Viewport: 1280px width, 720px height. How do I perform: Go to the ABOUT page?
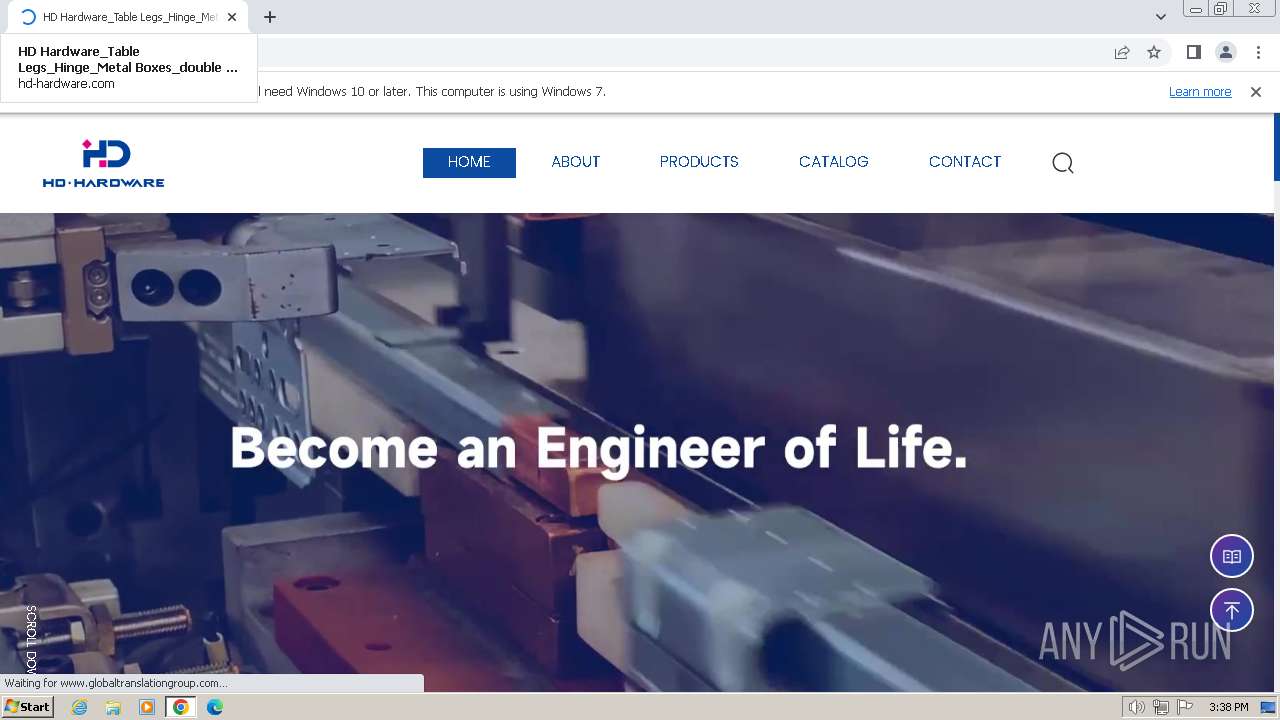pos(576,162)
